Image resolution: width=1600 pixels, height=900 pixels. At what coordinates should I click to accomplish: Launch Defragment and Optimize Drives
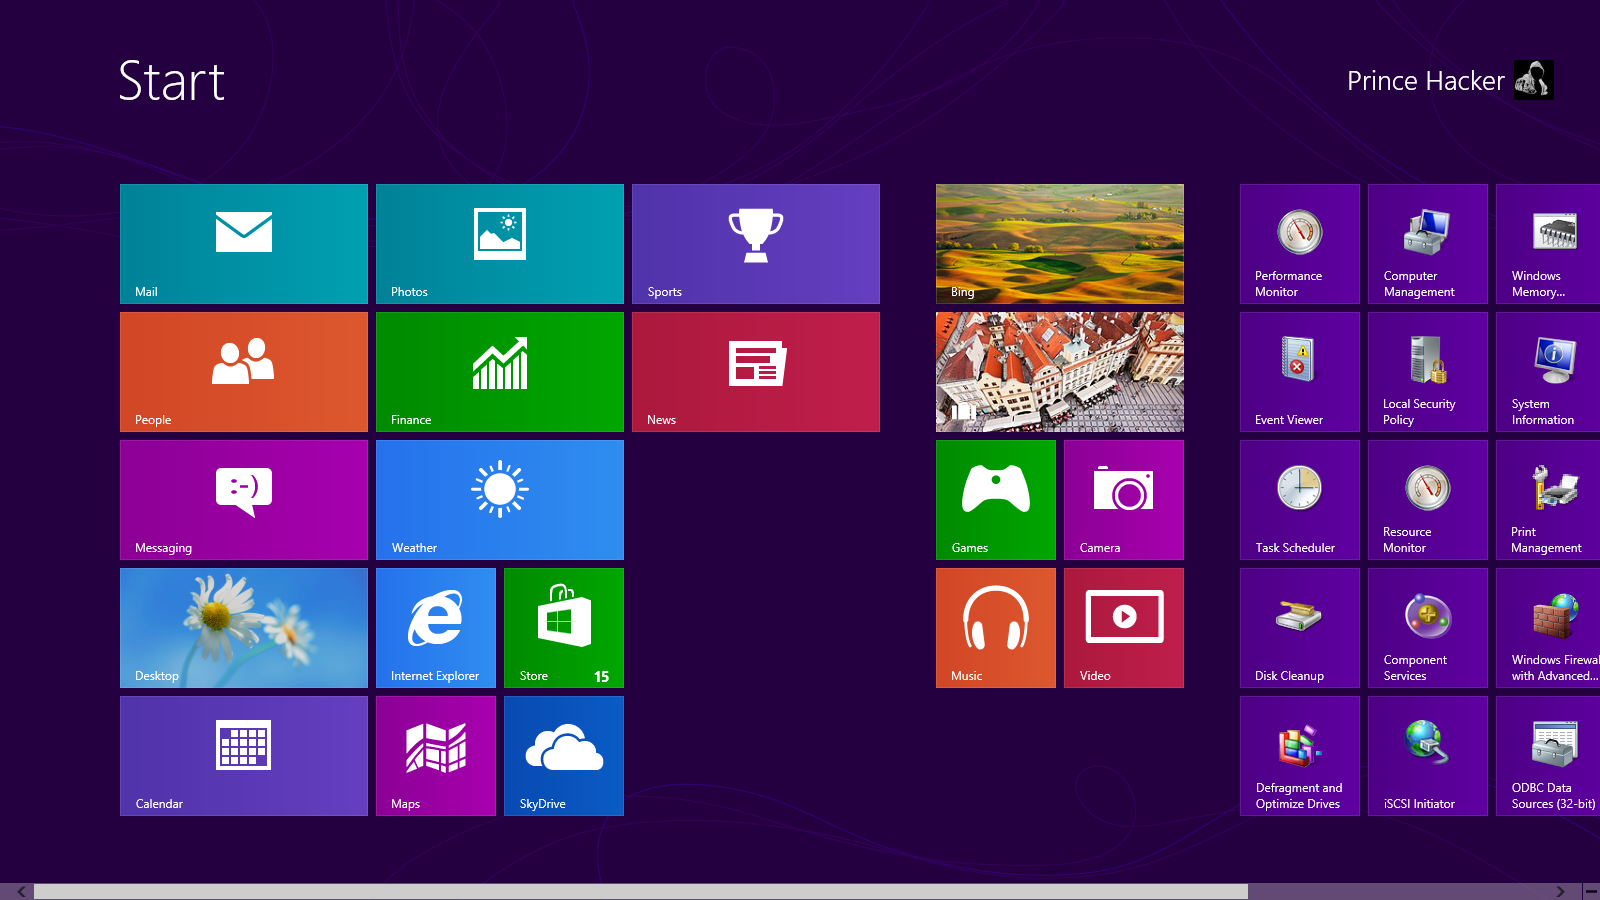coord(1300,756)
